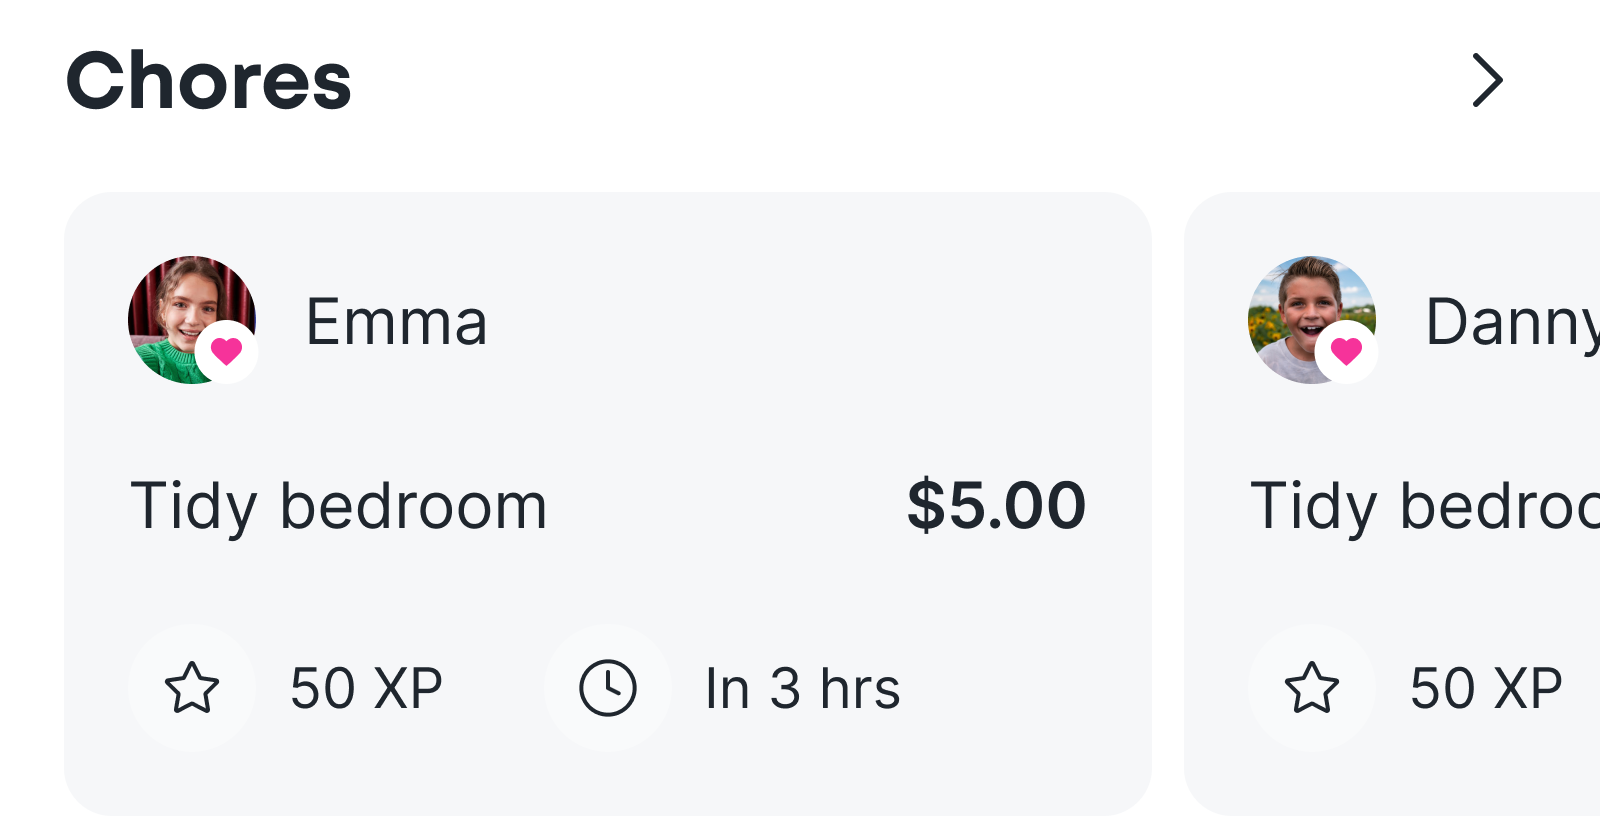Image resolution: width=1600 pixels, height=816 pixels.
Task: Click the Chores section title
Action: (208, 81)
